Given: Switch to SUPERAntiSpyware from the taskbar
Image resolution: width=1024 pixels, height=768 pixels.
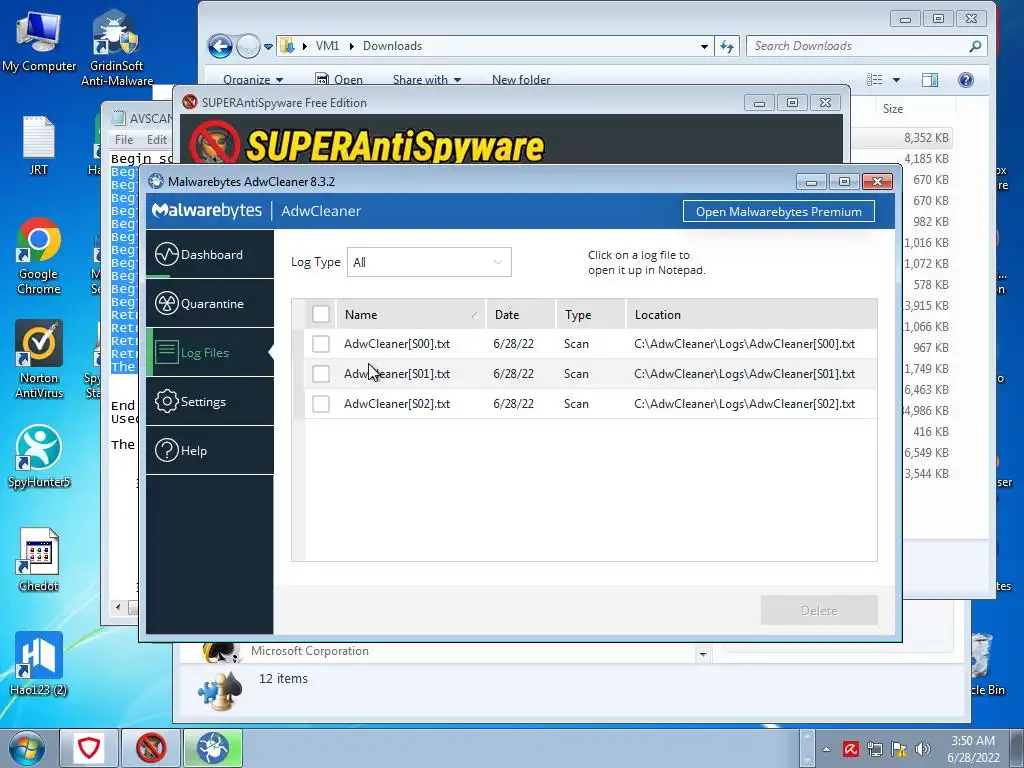Looking at the screenshot, I should click(151, 748).
